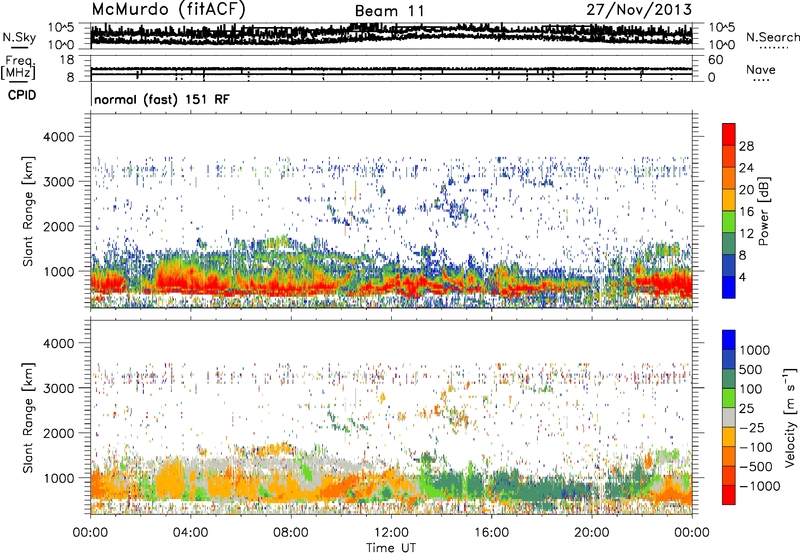This screenshot has width=800, height=554.
Task: Click 'Slant Range [km]' label of velocity panel
Action: pyautogui.click(x=28, y=418)
